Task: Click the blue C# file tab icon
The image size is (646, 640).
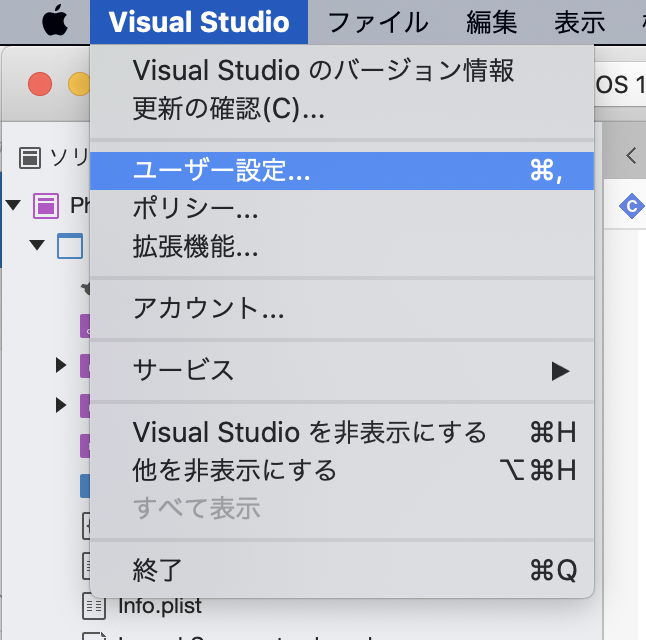Action: pyautogui.click(x=632, y=206)
